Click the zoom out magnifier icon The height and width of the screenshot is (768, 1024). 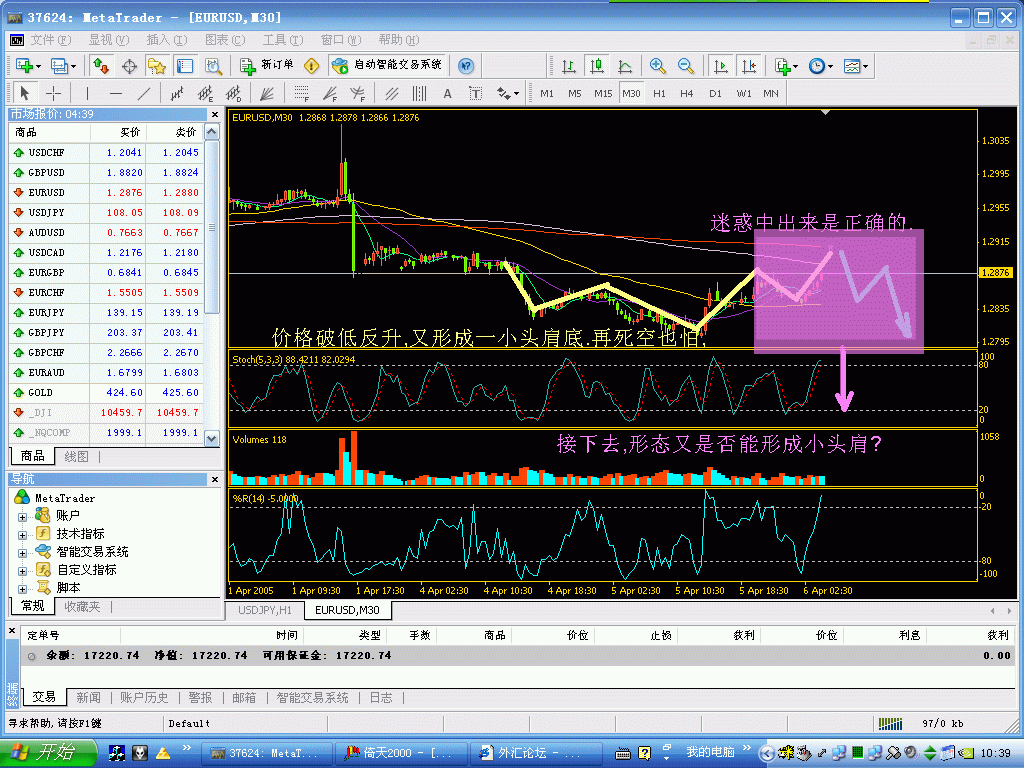coord(686,66)
